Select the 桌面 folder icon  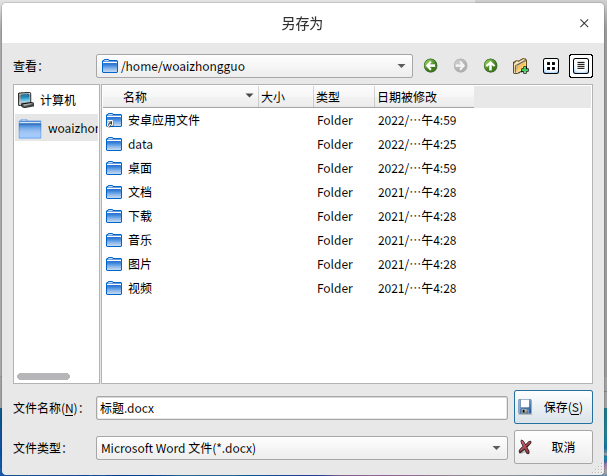click(x=114, y=168)
